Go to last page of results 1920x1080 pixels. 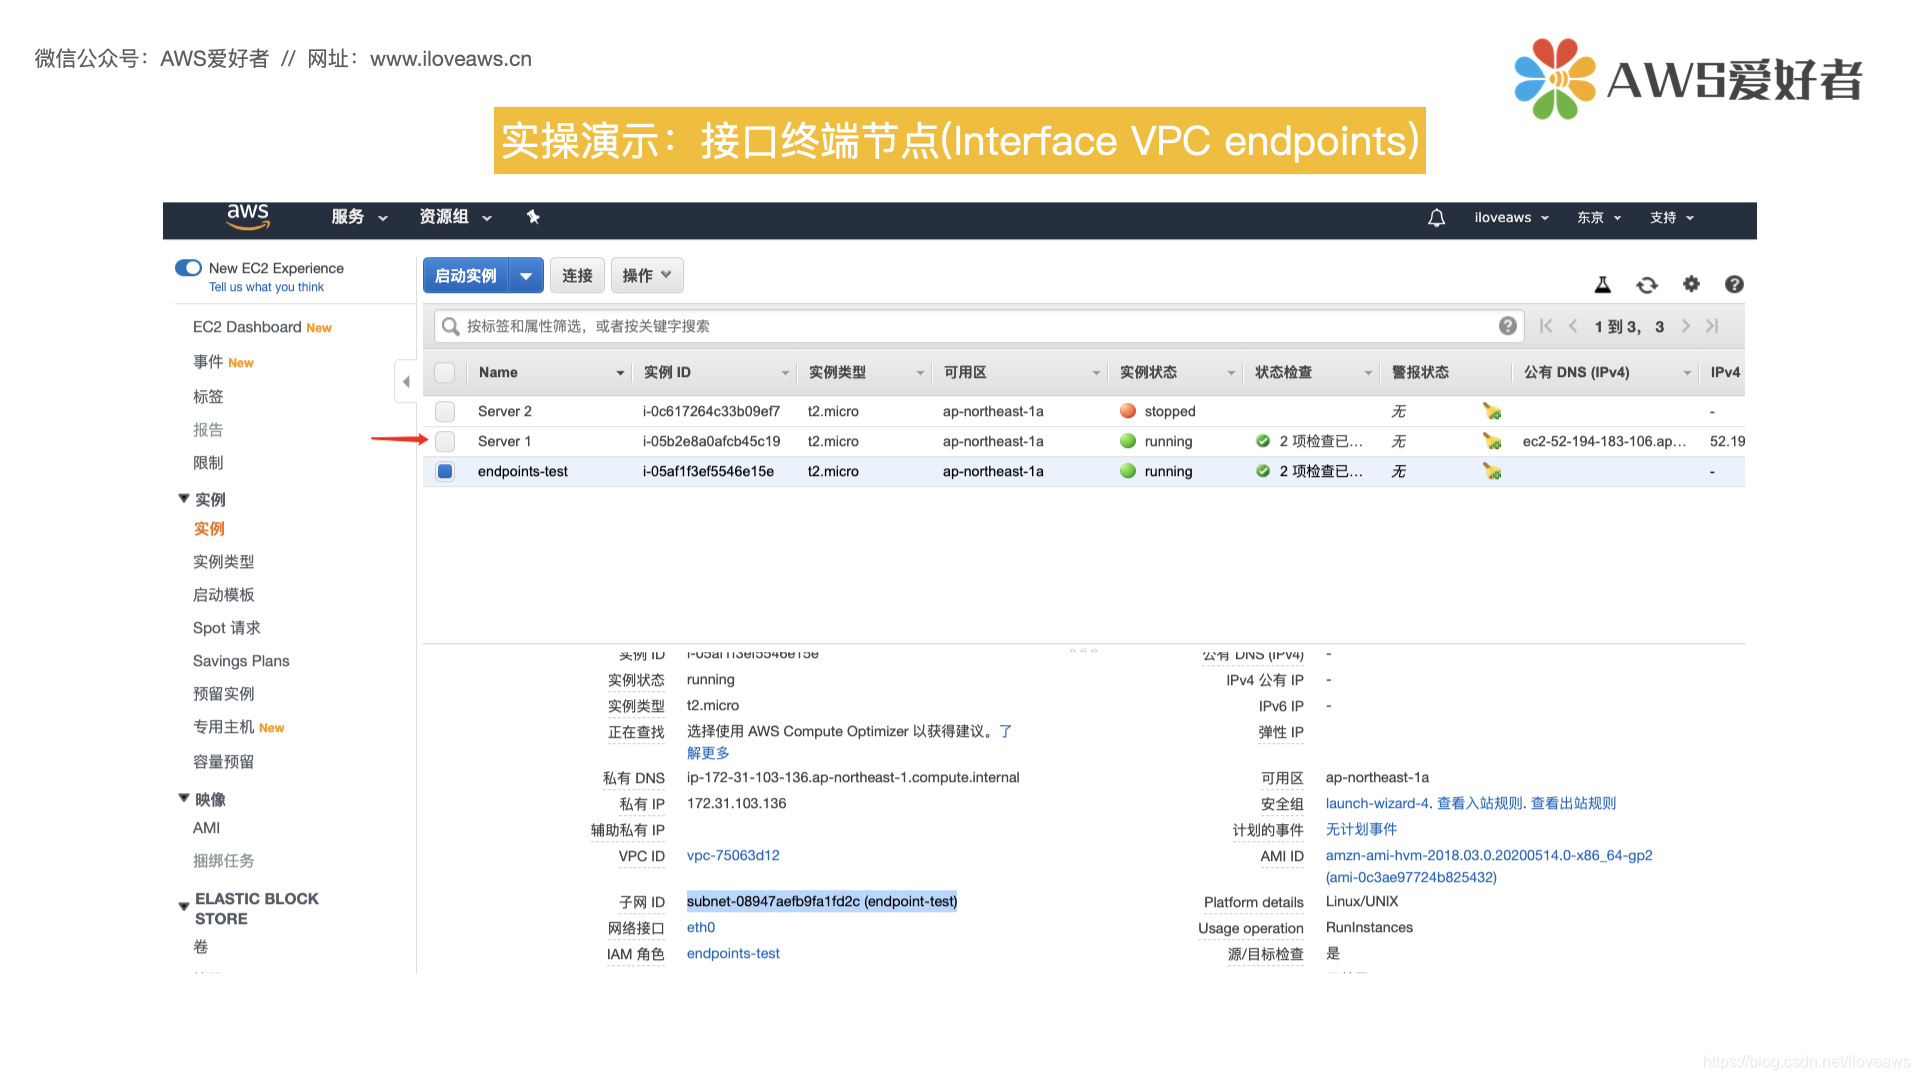pyautogui.click(x=1712, y=326)
